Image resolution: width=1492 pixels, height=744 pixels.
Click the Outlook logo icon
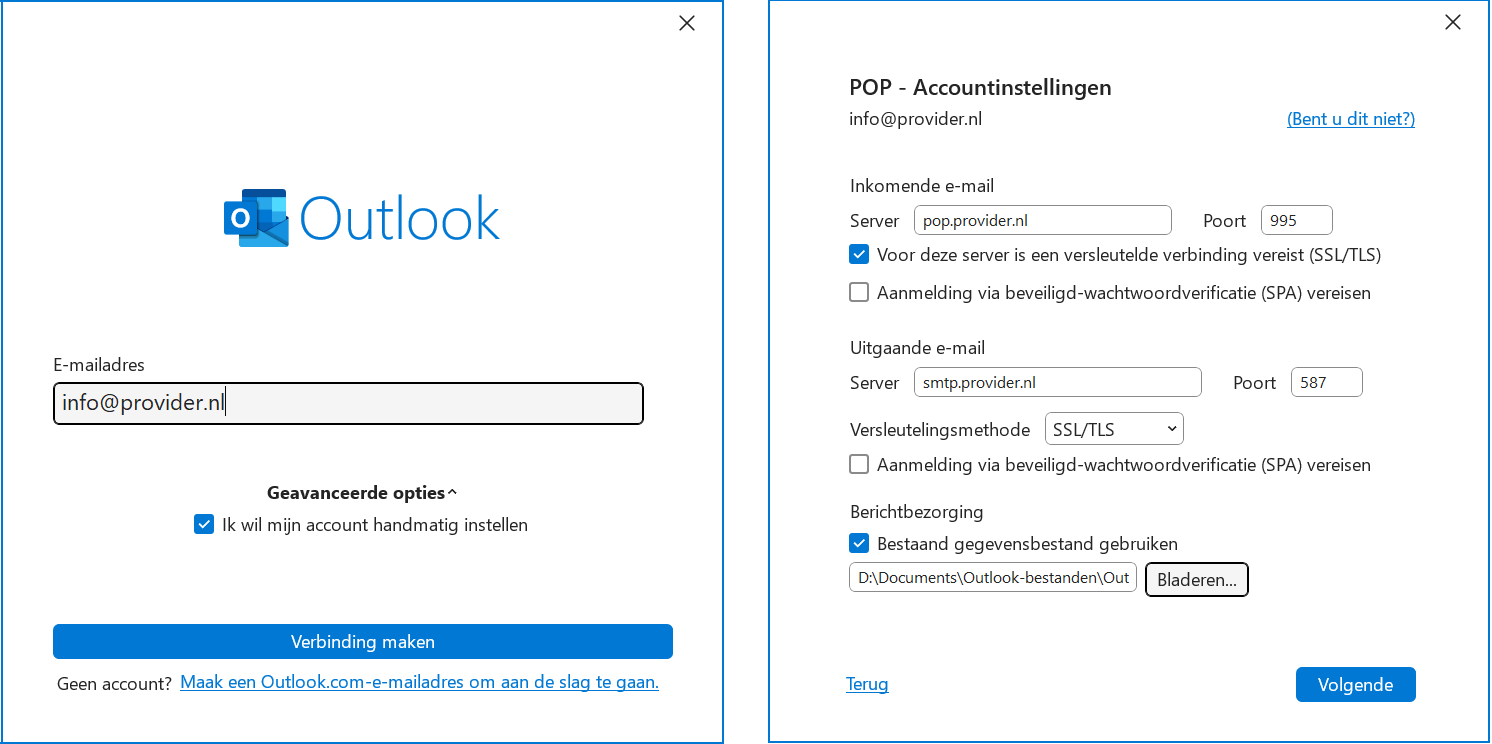[255, 217]
